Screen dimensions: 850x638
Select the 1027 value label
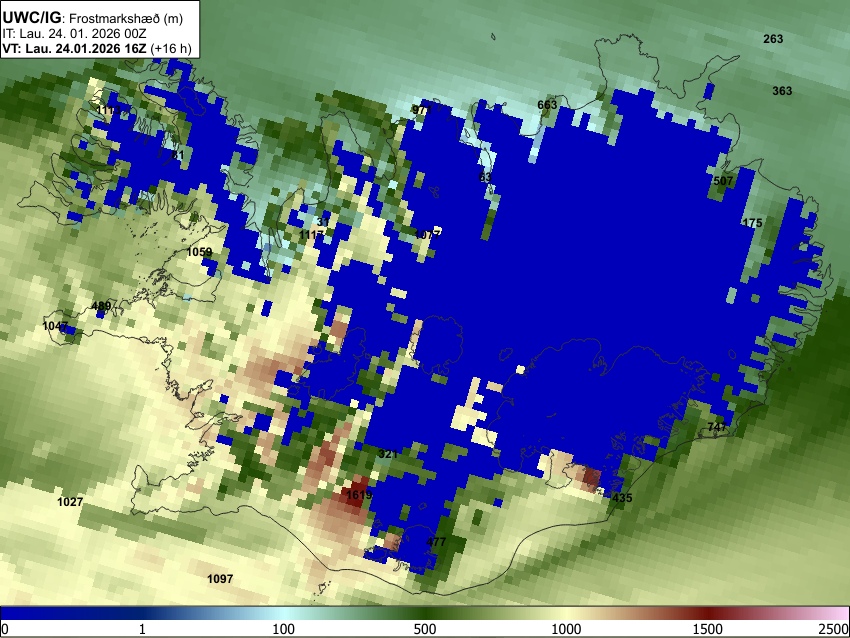70,502
